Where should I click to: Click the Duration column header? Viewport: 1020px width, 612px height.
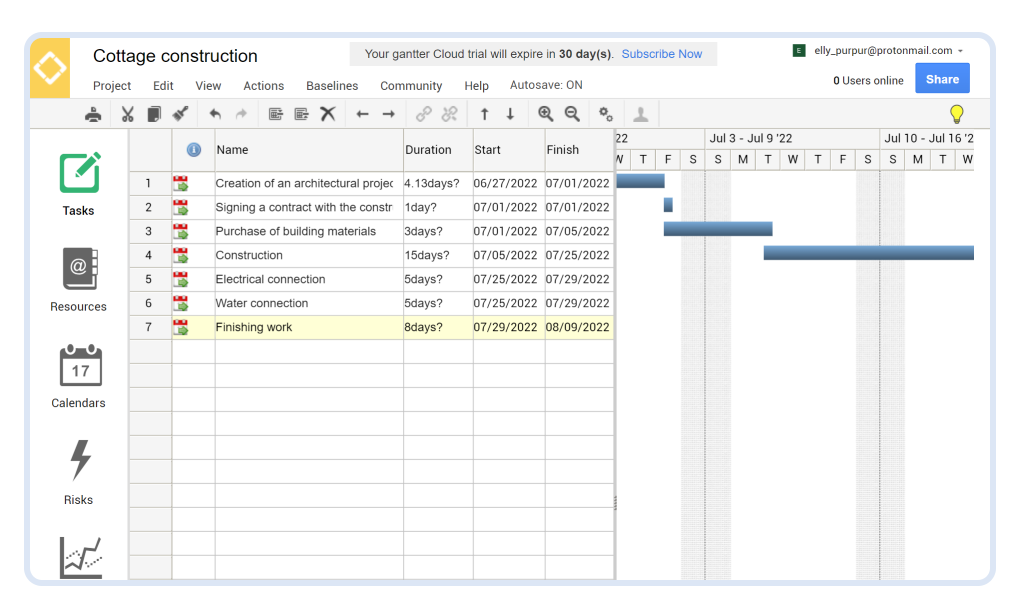pos(438,150)
